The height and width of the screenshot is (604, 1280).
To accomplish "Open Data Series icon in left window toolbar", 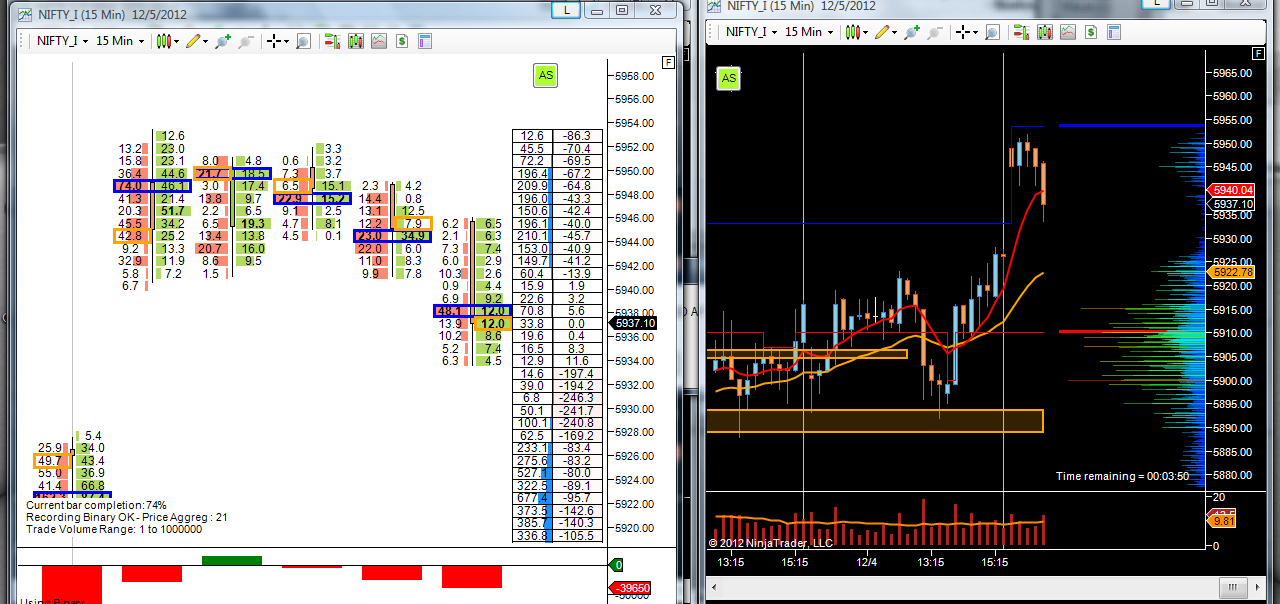I will (354, 41).
